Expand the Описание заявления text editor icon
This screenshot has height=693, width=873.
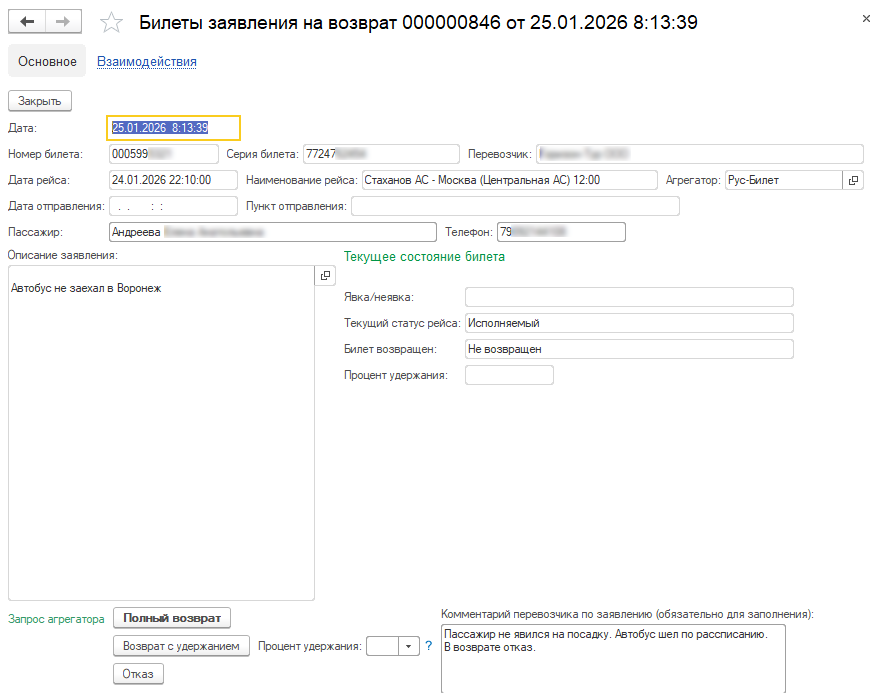pyautogui.click(x=324, y=275)
